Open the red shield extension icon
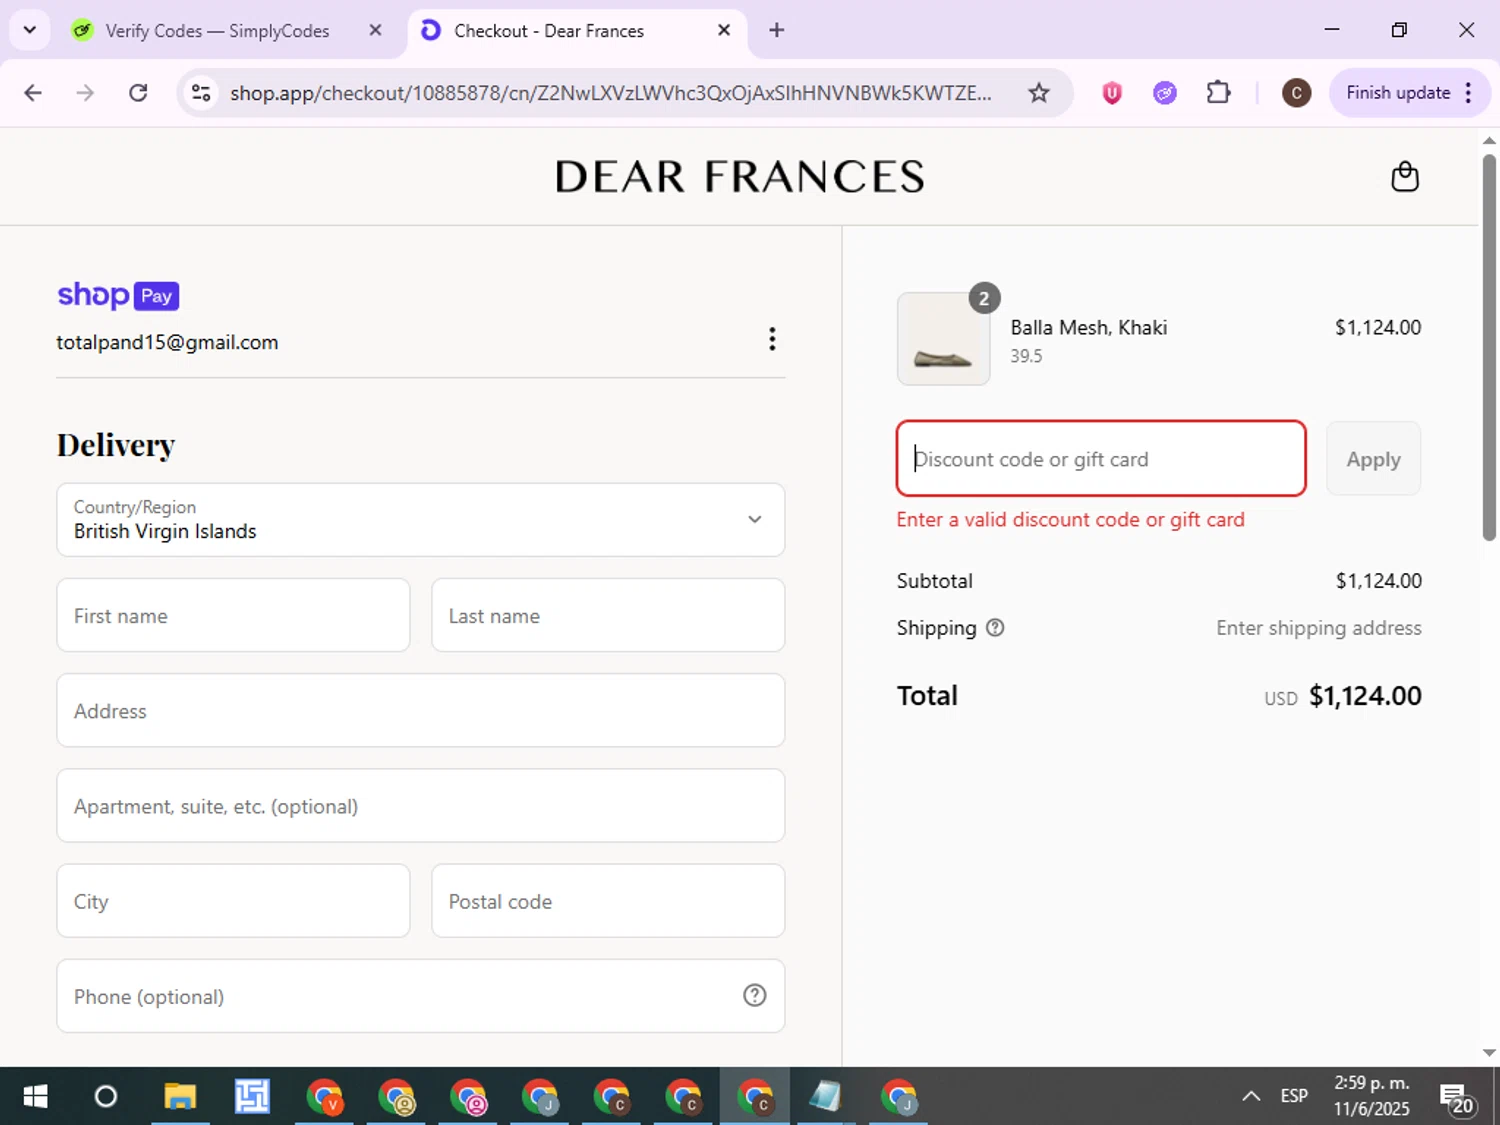This screenshot has width=1500, height=1125. point(1112,93)
